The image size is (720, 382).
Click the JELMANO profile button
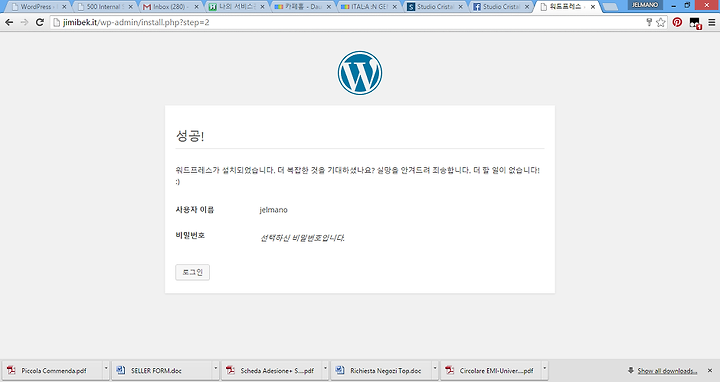click(645, 5)
